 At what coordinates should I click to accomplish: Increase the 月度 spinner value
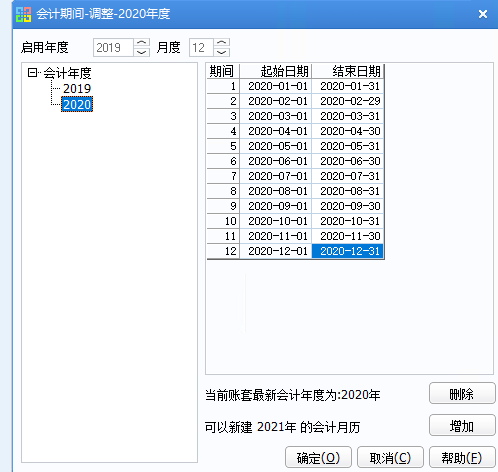pos(222,43)
